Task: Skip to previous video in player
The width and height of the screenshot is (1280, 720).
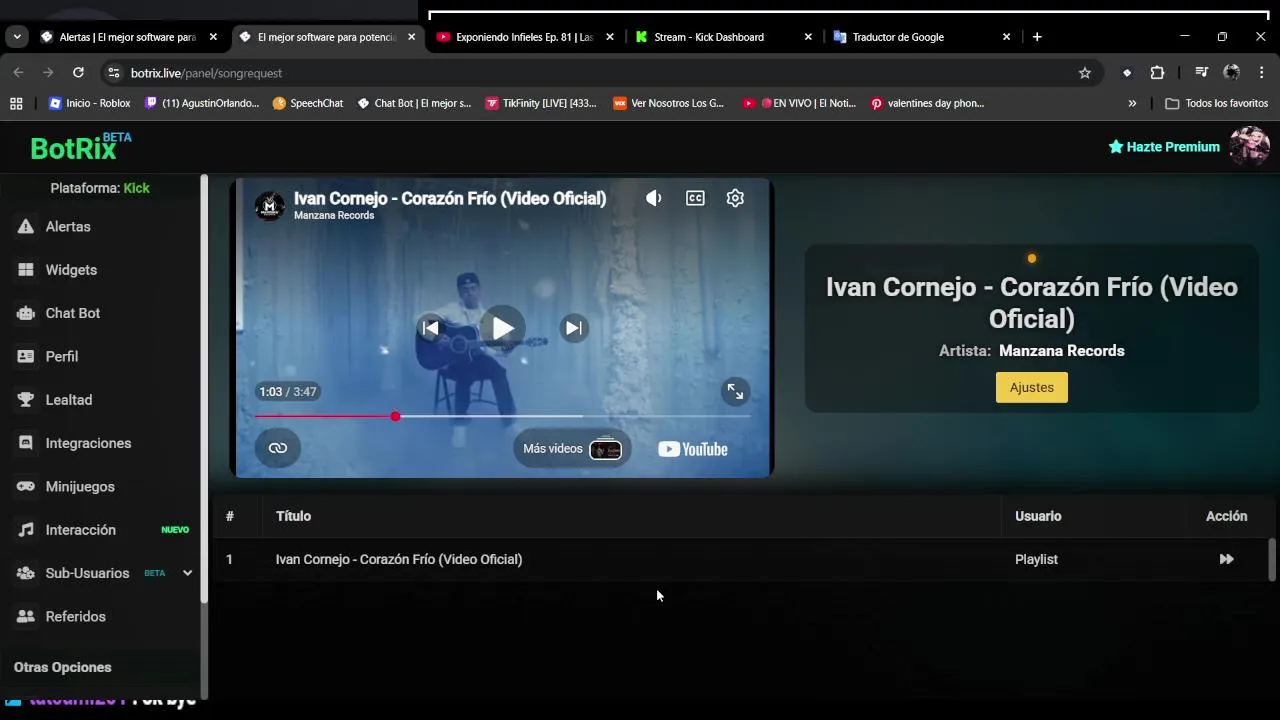Action: (430, 328)
